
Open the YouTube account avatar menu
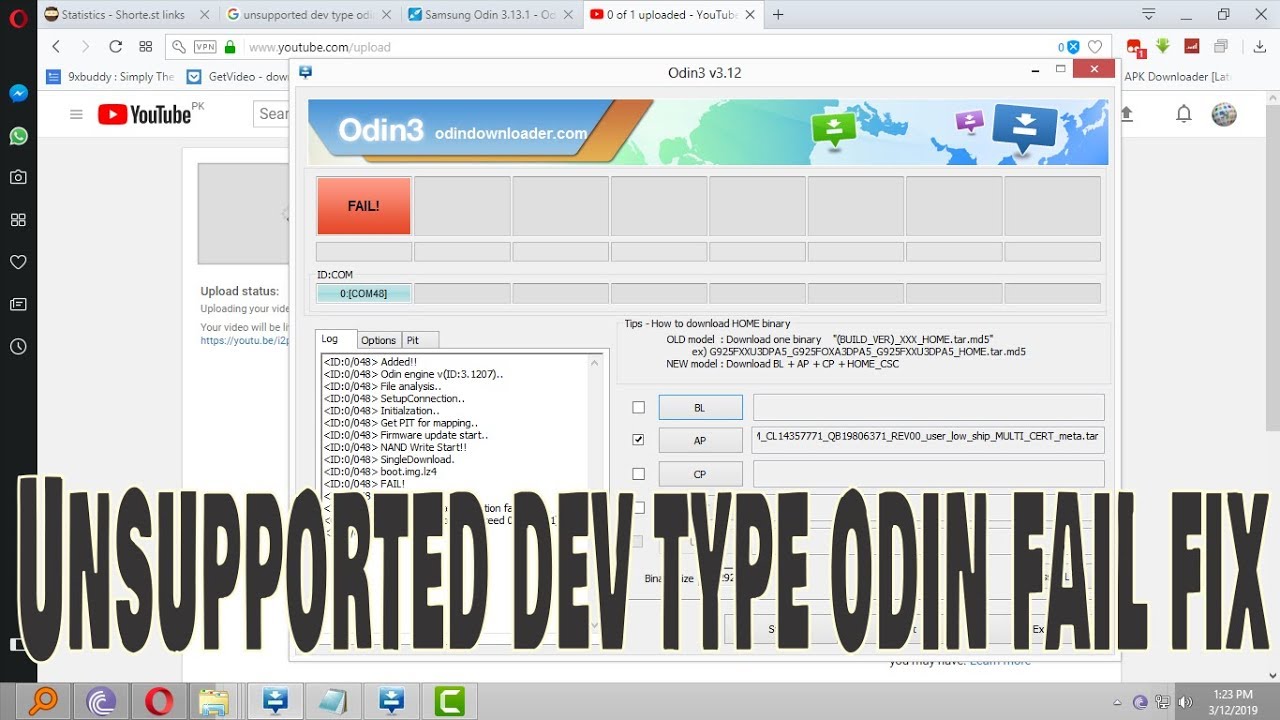tap(1224, 114)
